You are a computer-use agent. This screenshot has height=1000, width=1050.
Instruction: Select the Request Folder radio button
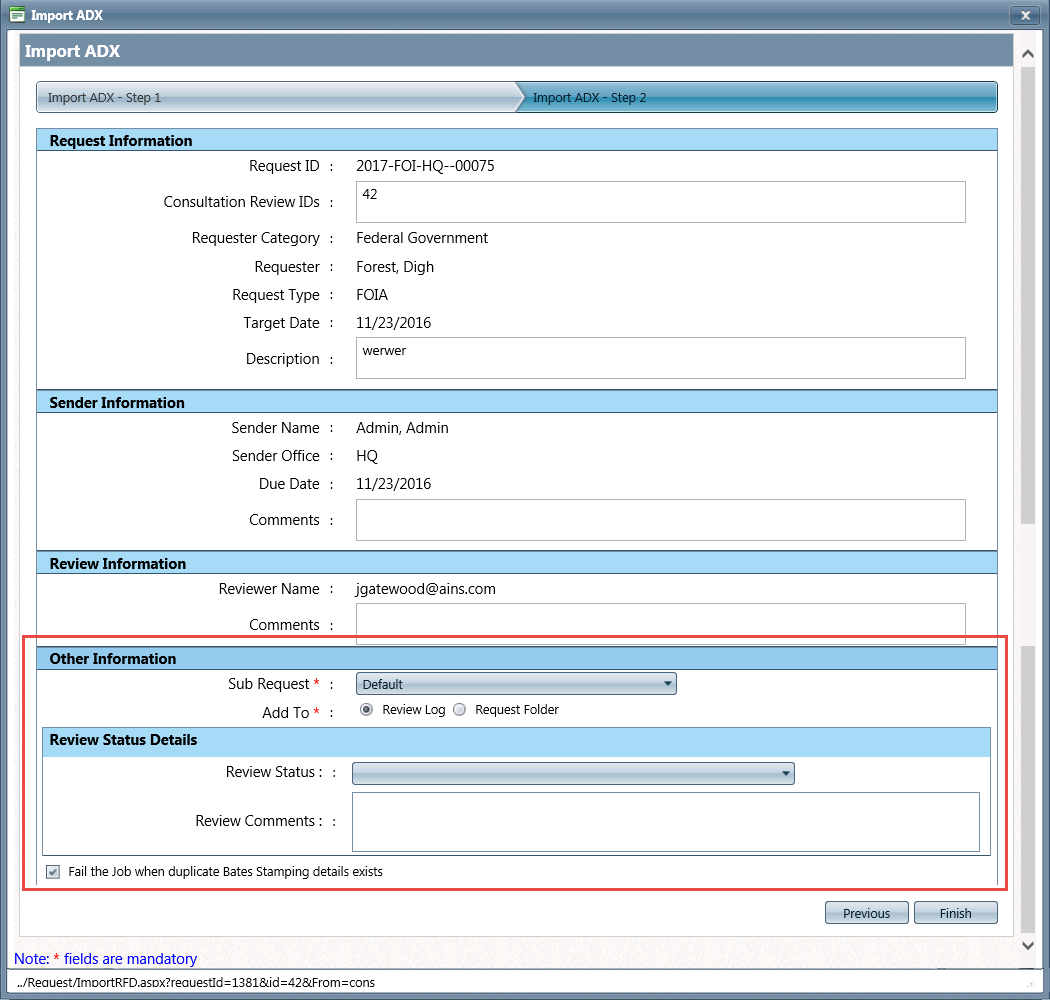click(x=459, y=709)
